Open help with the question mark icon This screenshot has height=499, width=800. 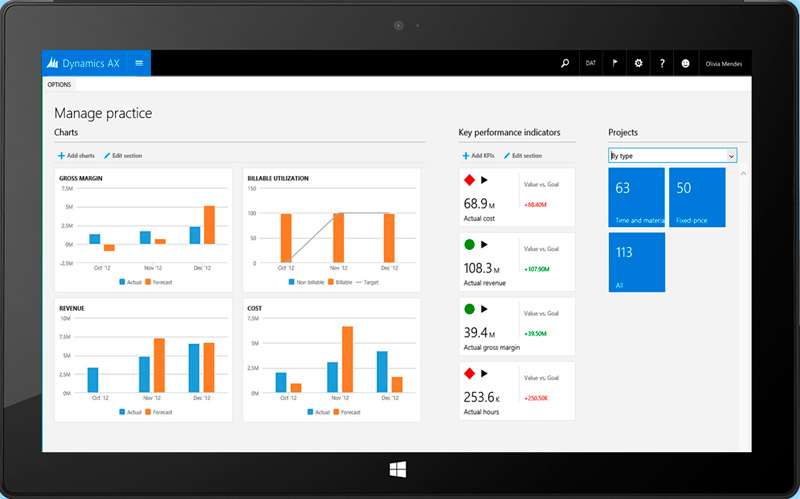[662, 63]
